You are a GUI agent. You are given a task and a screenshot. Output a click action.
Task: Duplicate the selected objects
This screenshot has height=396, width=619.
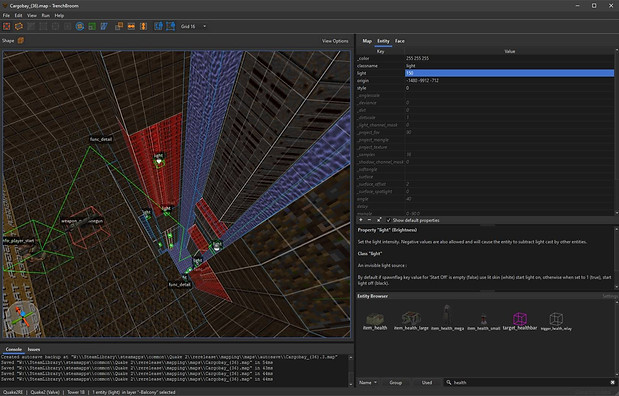(119, 26)
